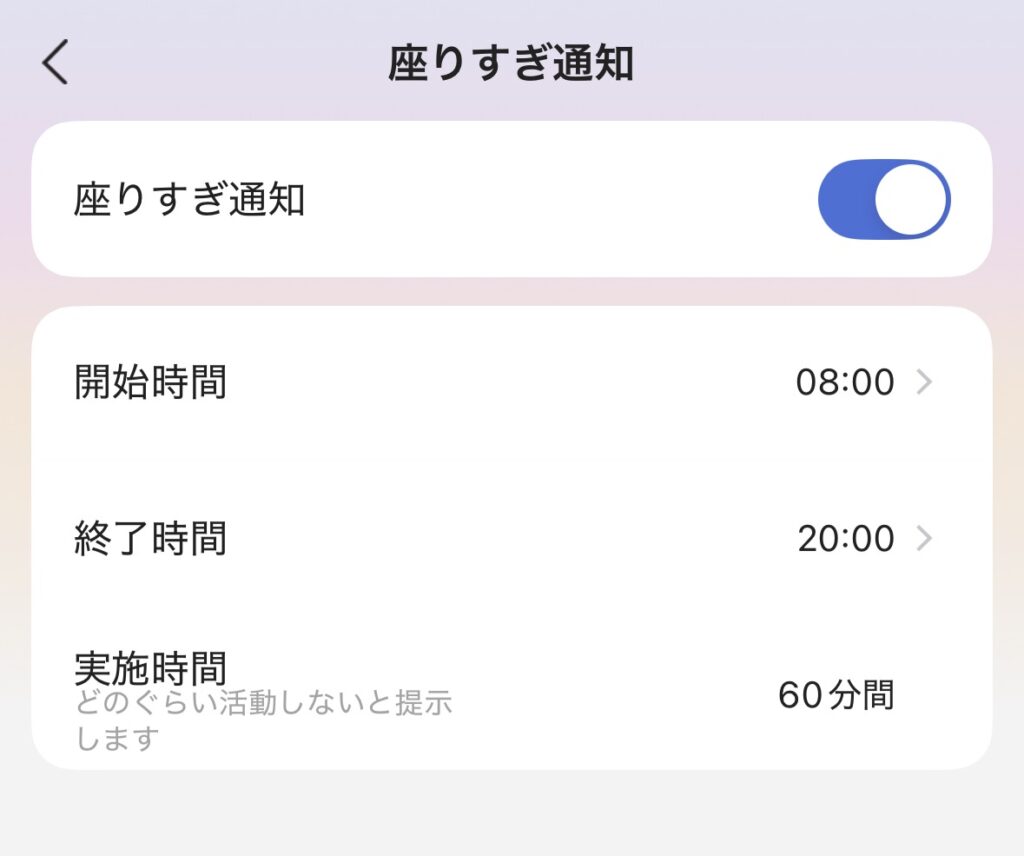Click the white knob of the toggle
The image size is (1024, 856).
910,199
